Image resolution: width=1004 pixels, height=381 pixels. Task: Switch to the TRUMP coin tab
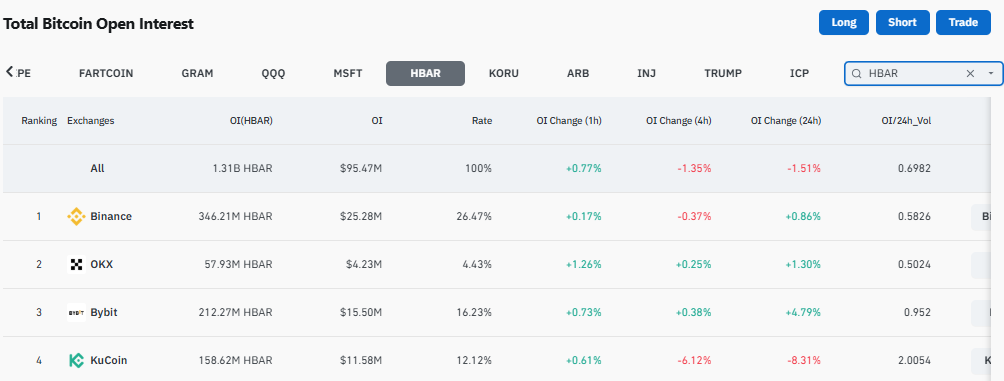723,73
